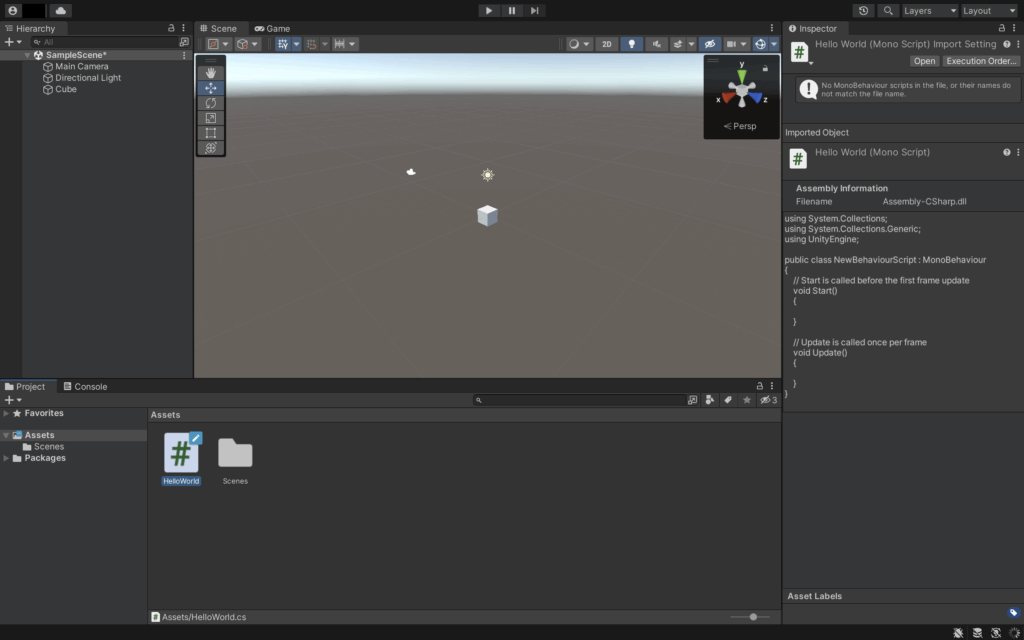Click the Execution Order button
The image size is (1024, 640).
coord(981,61)
